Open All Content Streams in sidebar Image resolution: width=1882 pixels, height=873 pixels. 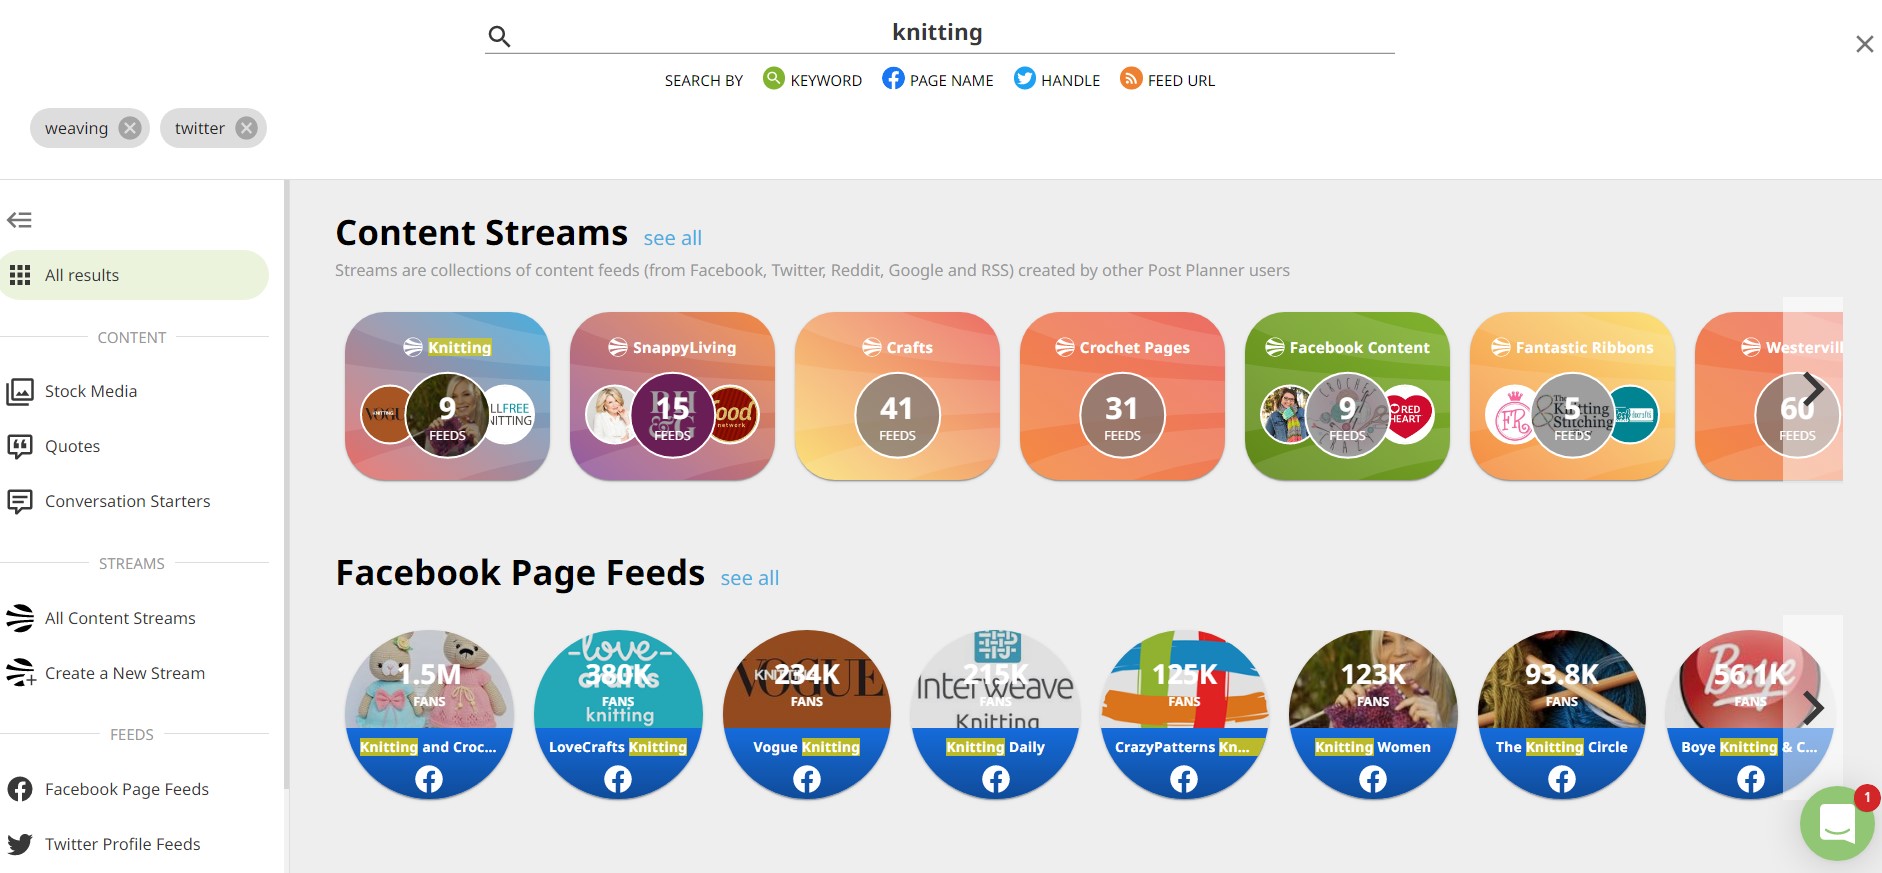(x=101, y=618)
